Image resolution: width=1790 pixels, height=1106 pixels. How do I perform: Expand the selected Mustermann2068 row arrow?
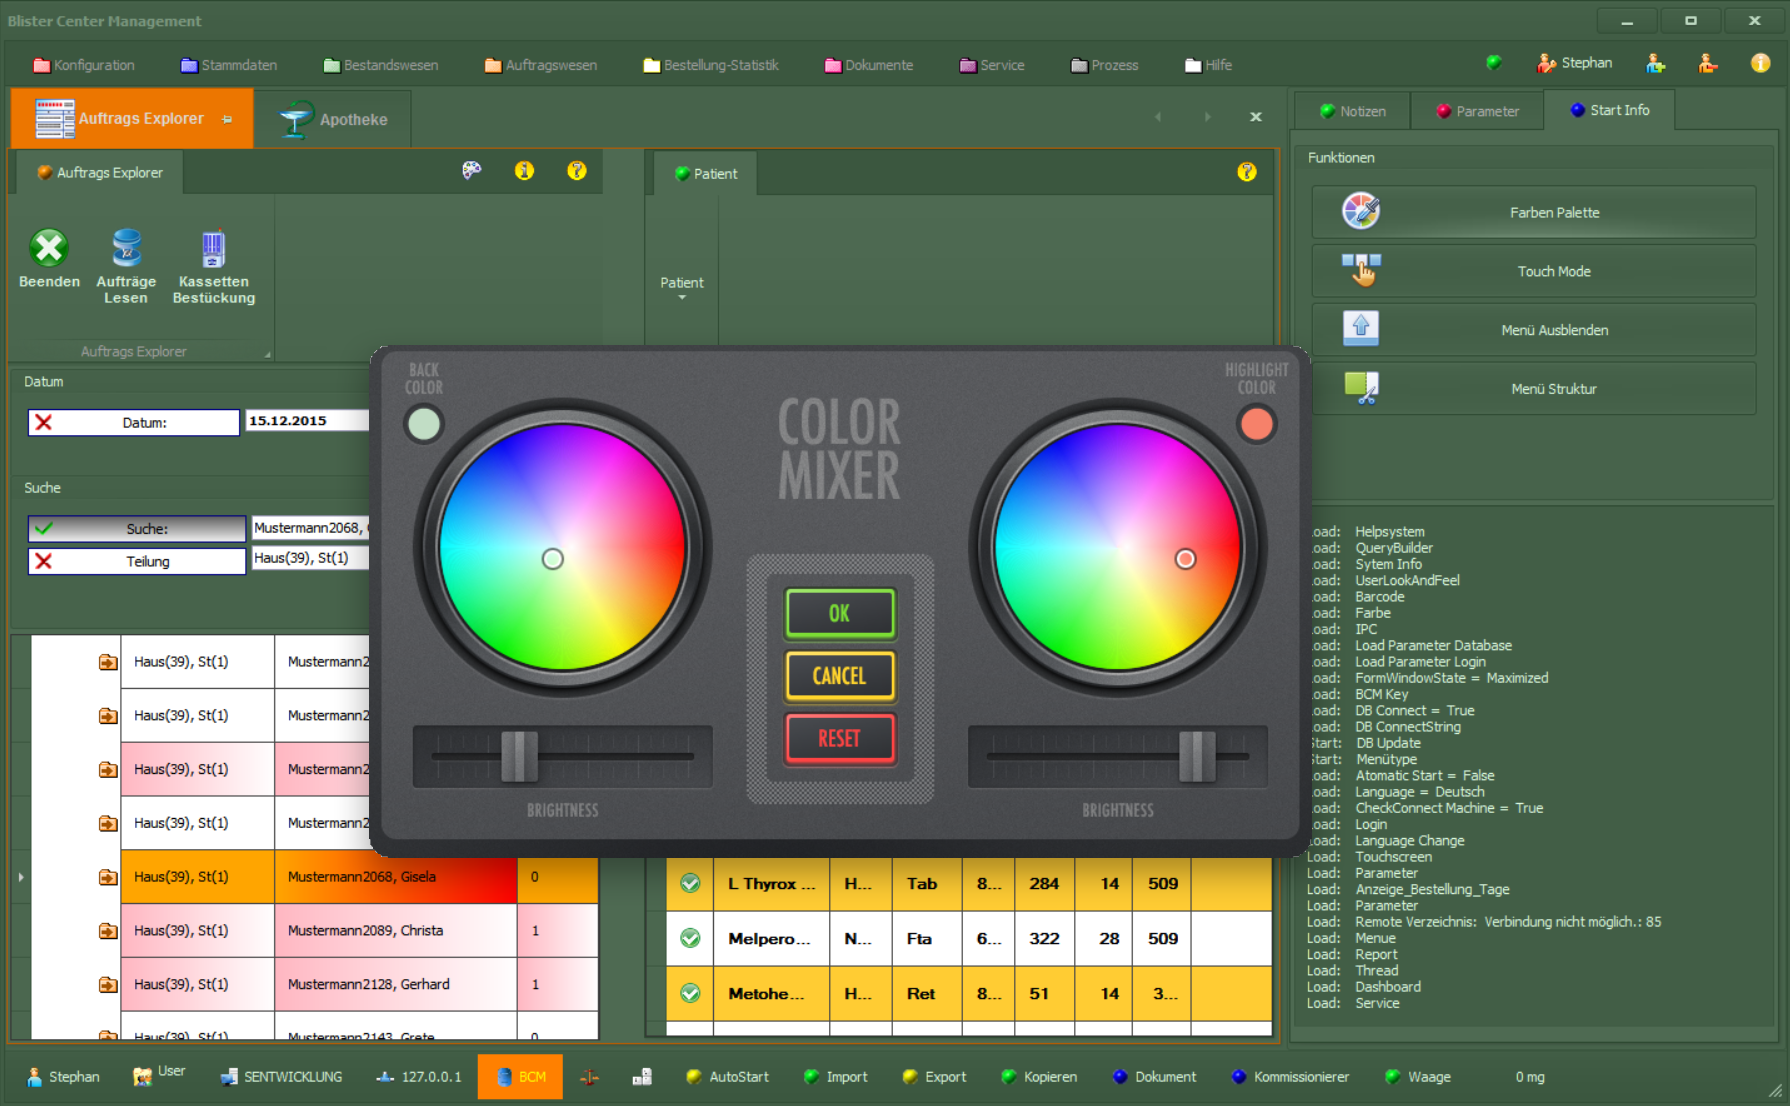tap(21, 877)
